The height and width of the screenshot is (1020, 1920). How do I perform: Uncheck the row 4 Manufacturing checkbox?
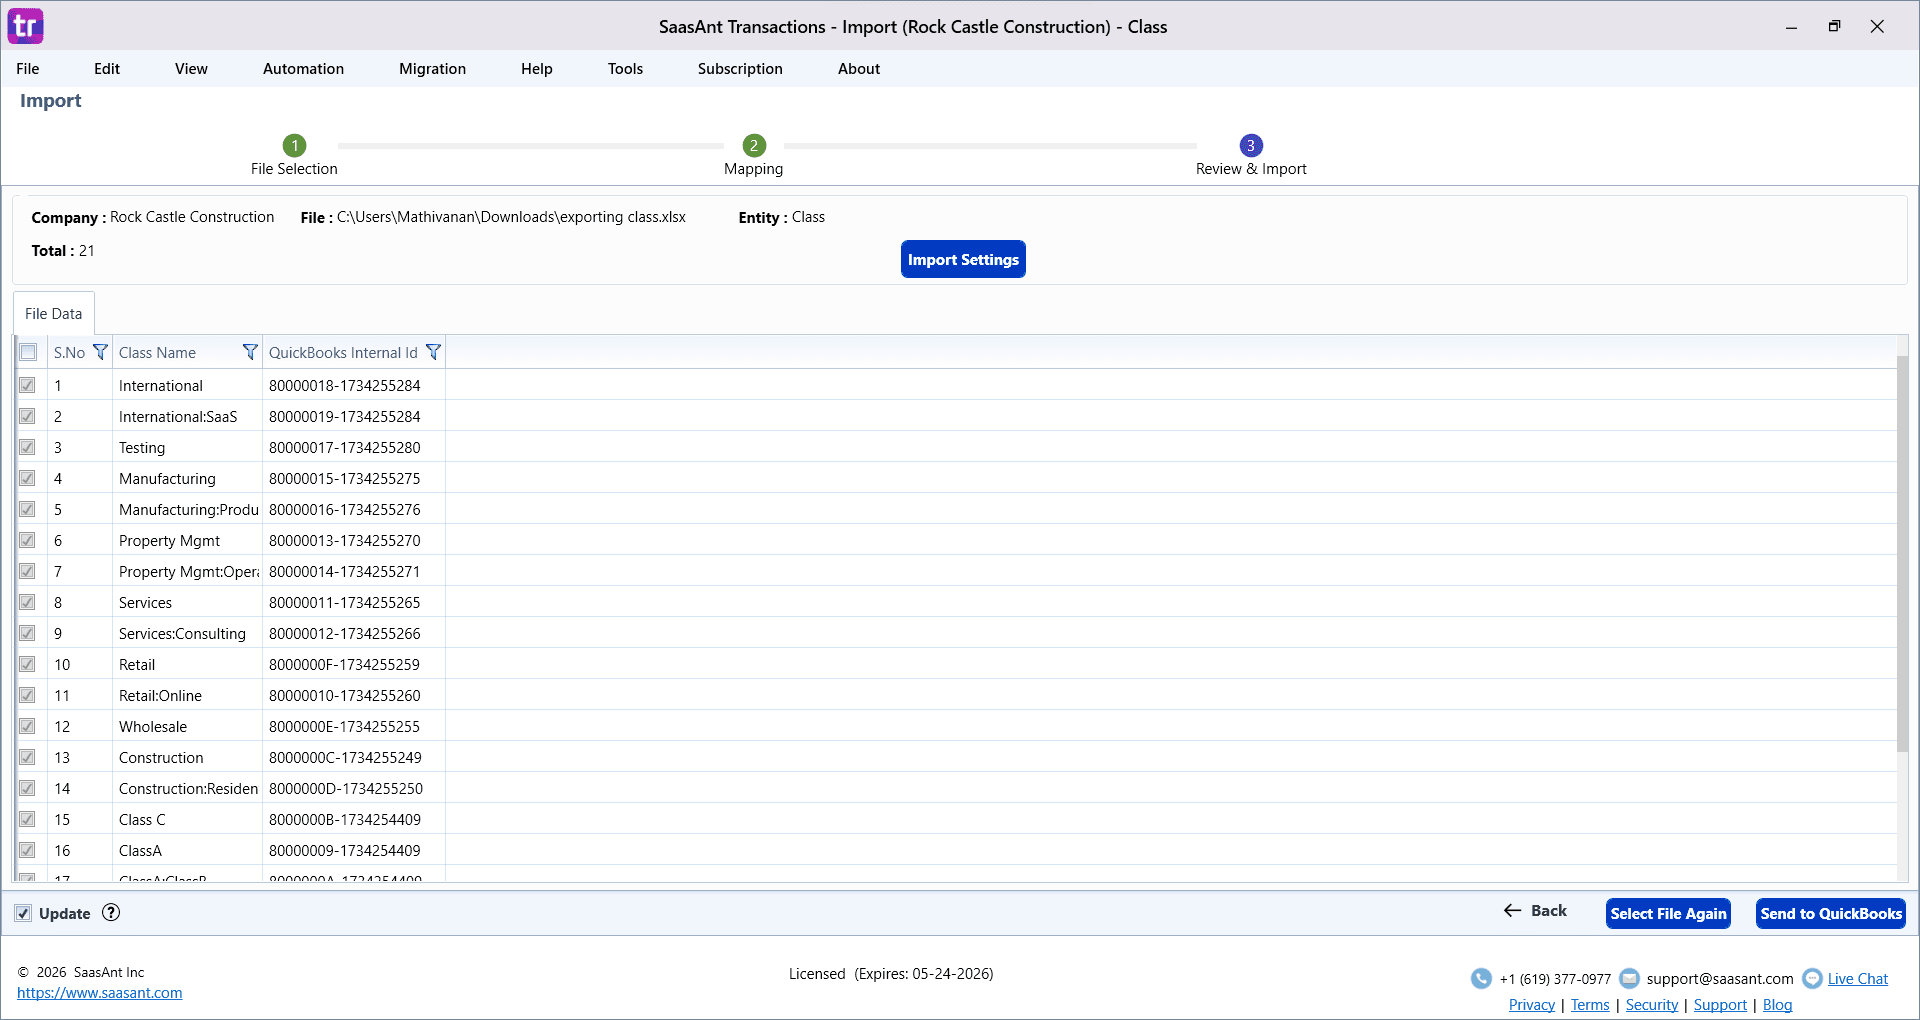pos(27,478)
